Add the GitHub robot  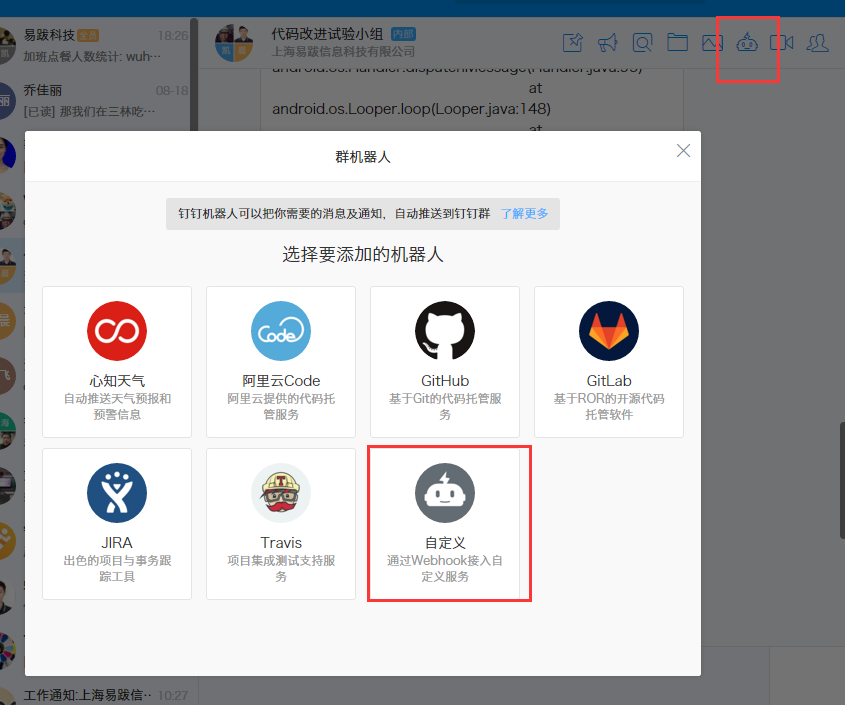tap(445, 361)
